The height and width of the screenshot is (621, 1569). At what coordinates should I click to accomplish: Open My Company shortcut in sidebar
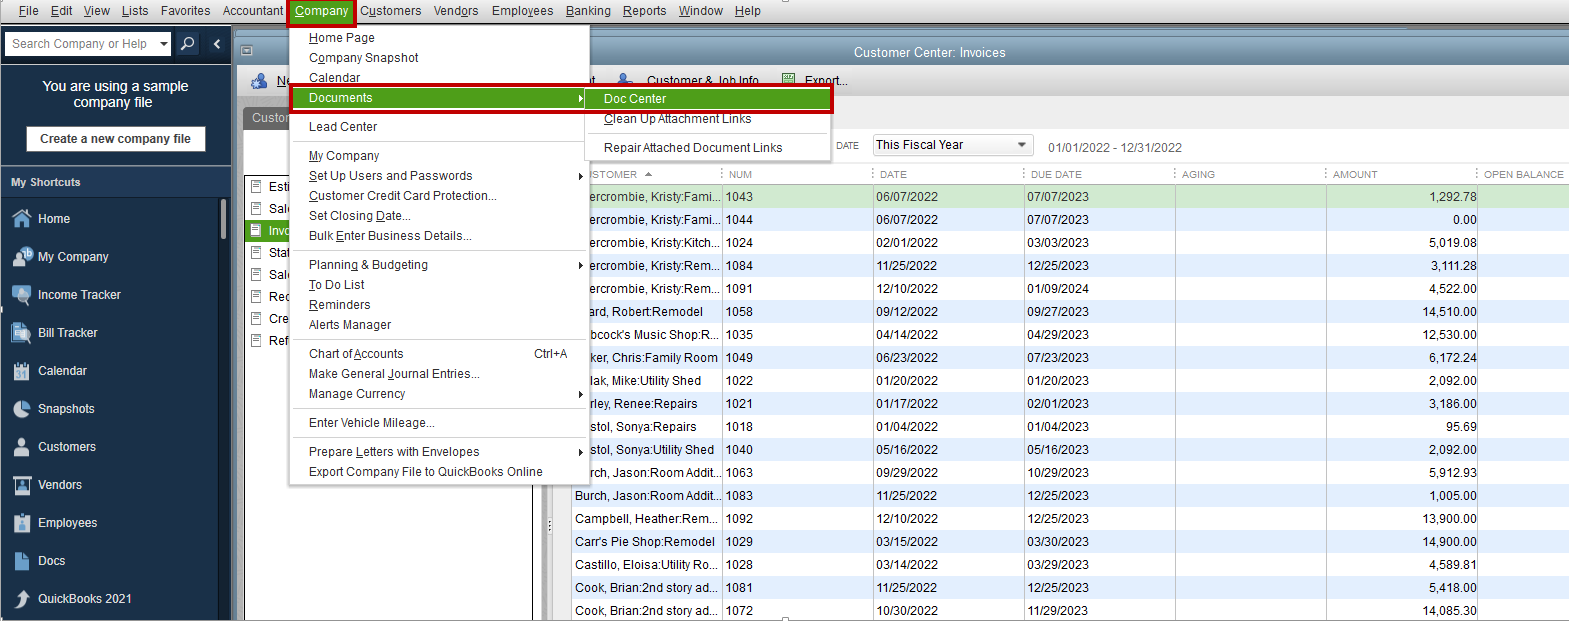(73, 257)
